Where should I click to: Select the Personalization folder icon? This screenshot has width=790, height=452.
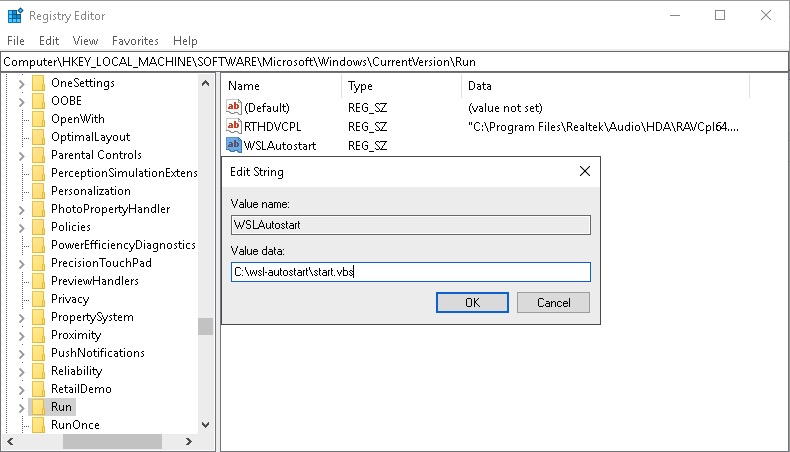click(38, 191)
